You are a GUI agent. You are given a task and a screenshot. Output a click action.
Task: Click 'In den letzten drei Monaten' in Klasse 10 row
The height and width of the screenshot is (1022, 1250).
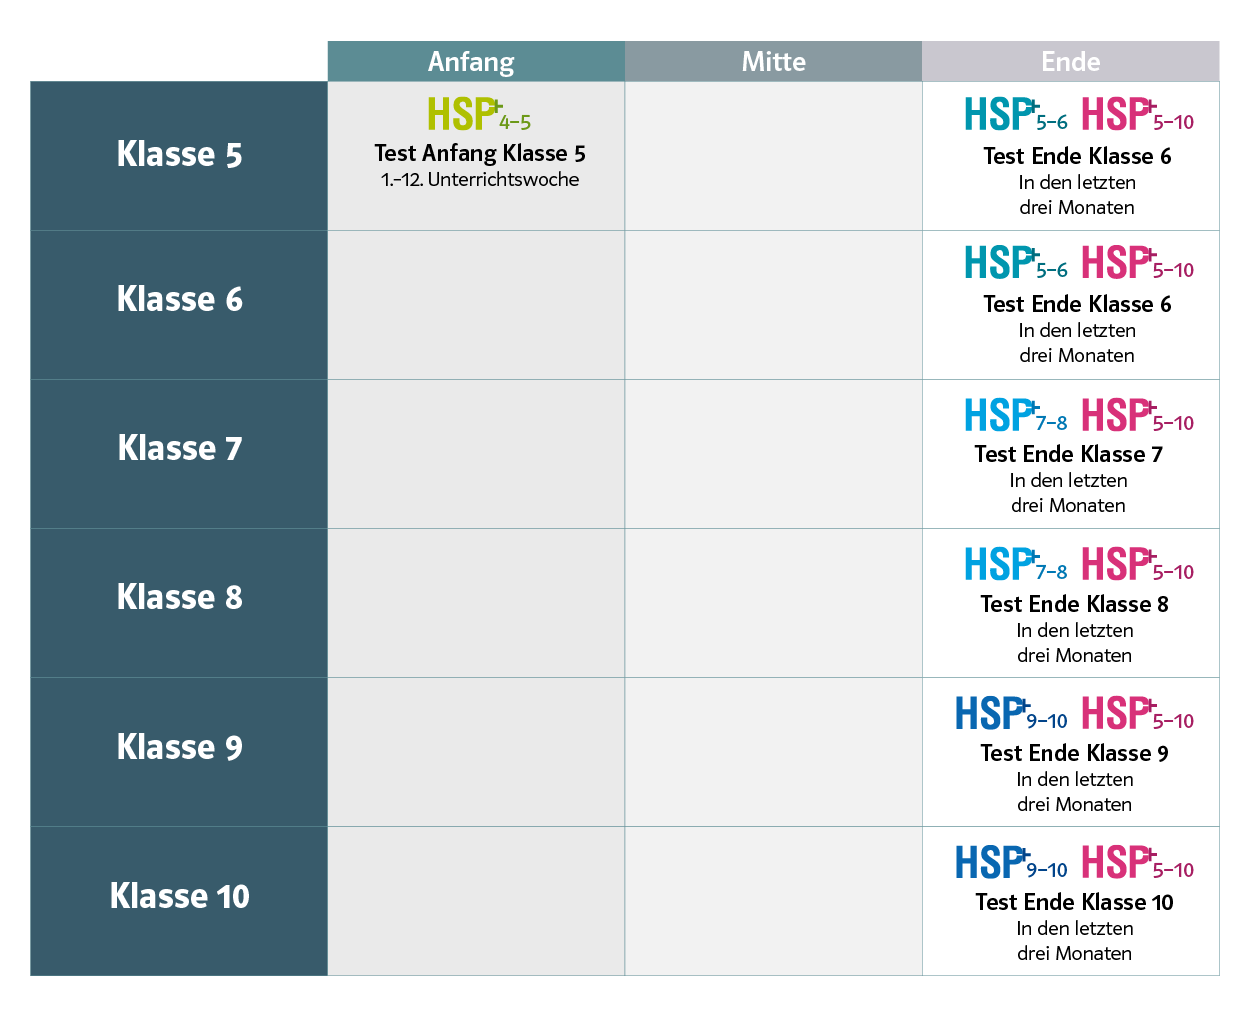click(1075, 941)
